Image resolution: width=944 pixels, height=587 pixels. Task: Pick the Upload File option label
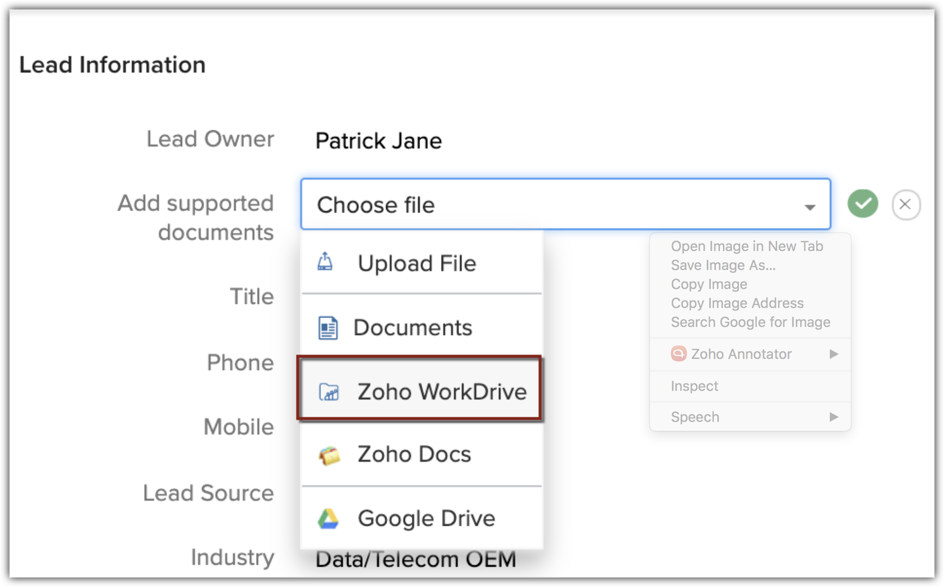click(x=416, y=263)
